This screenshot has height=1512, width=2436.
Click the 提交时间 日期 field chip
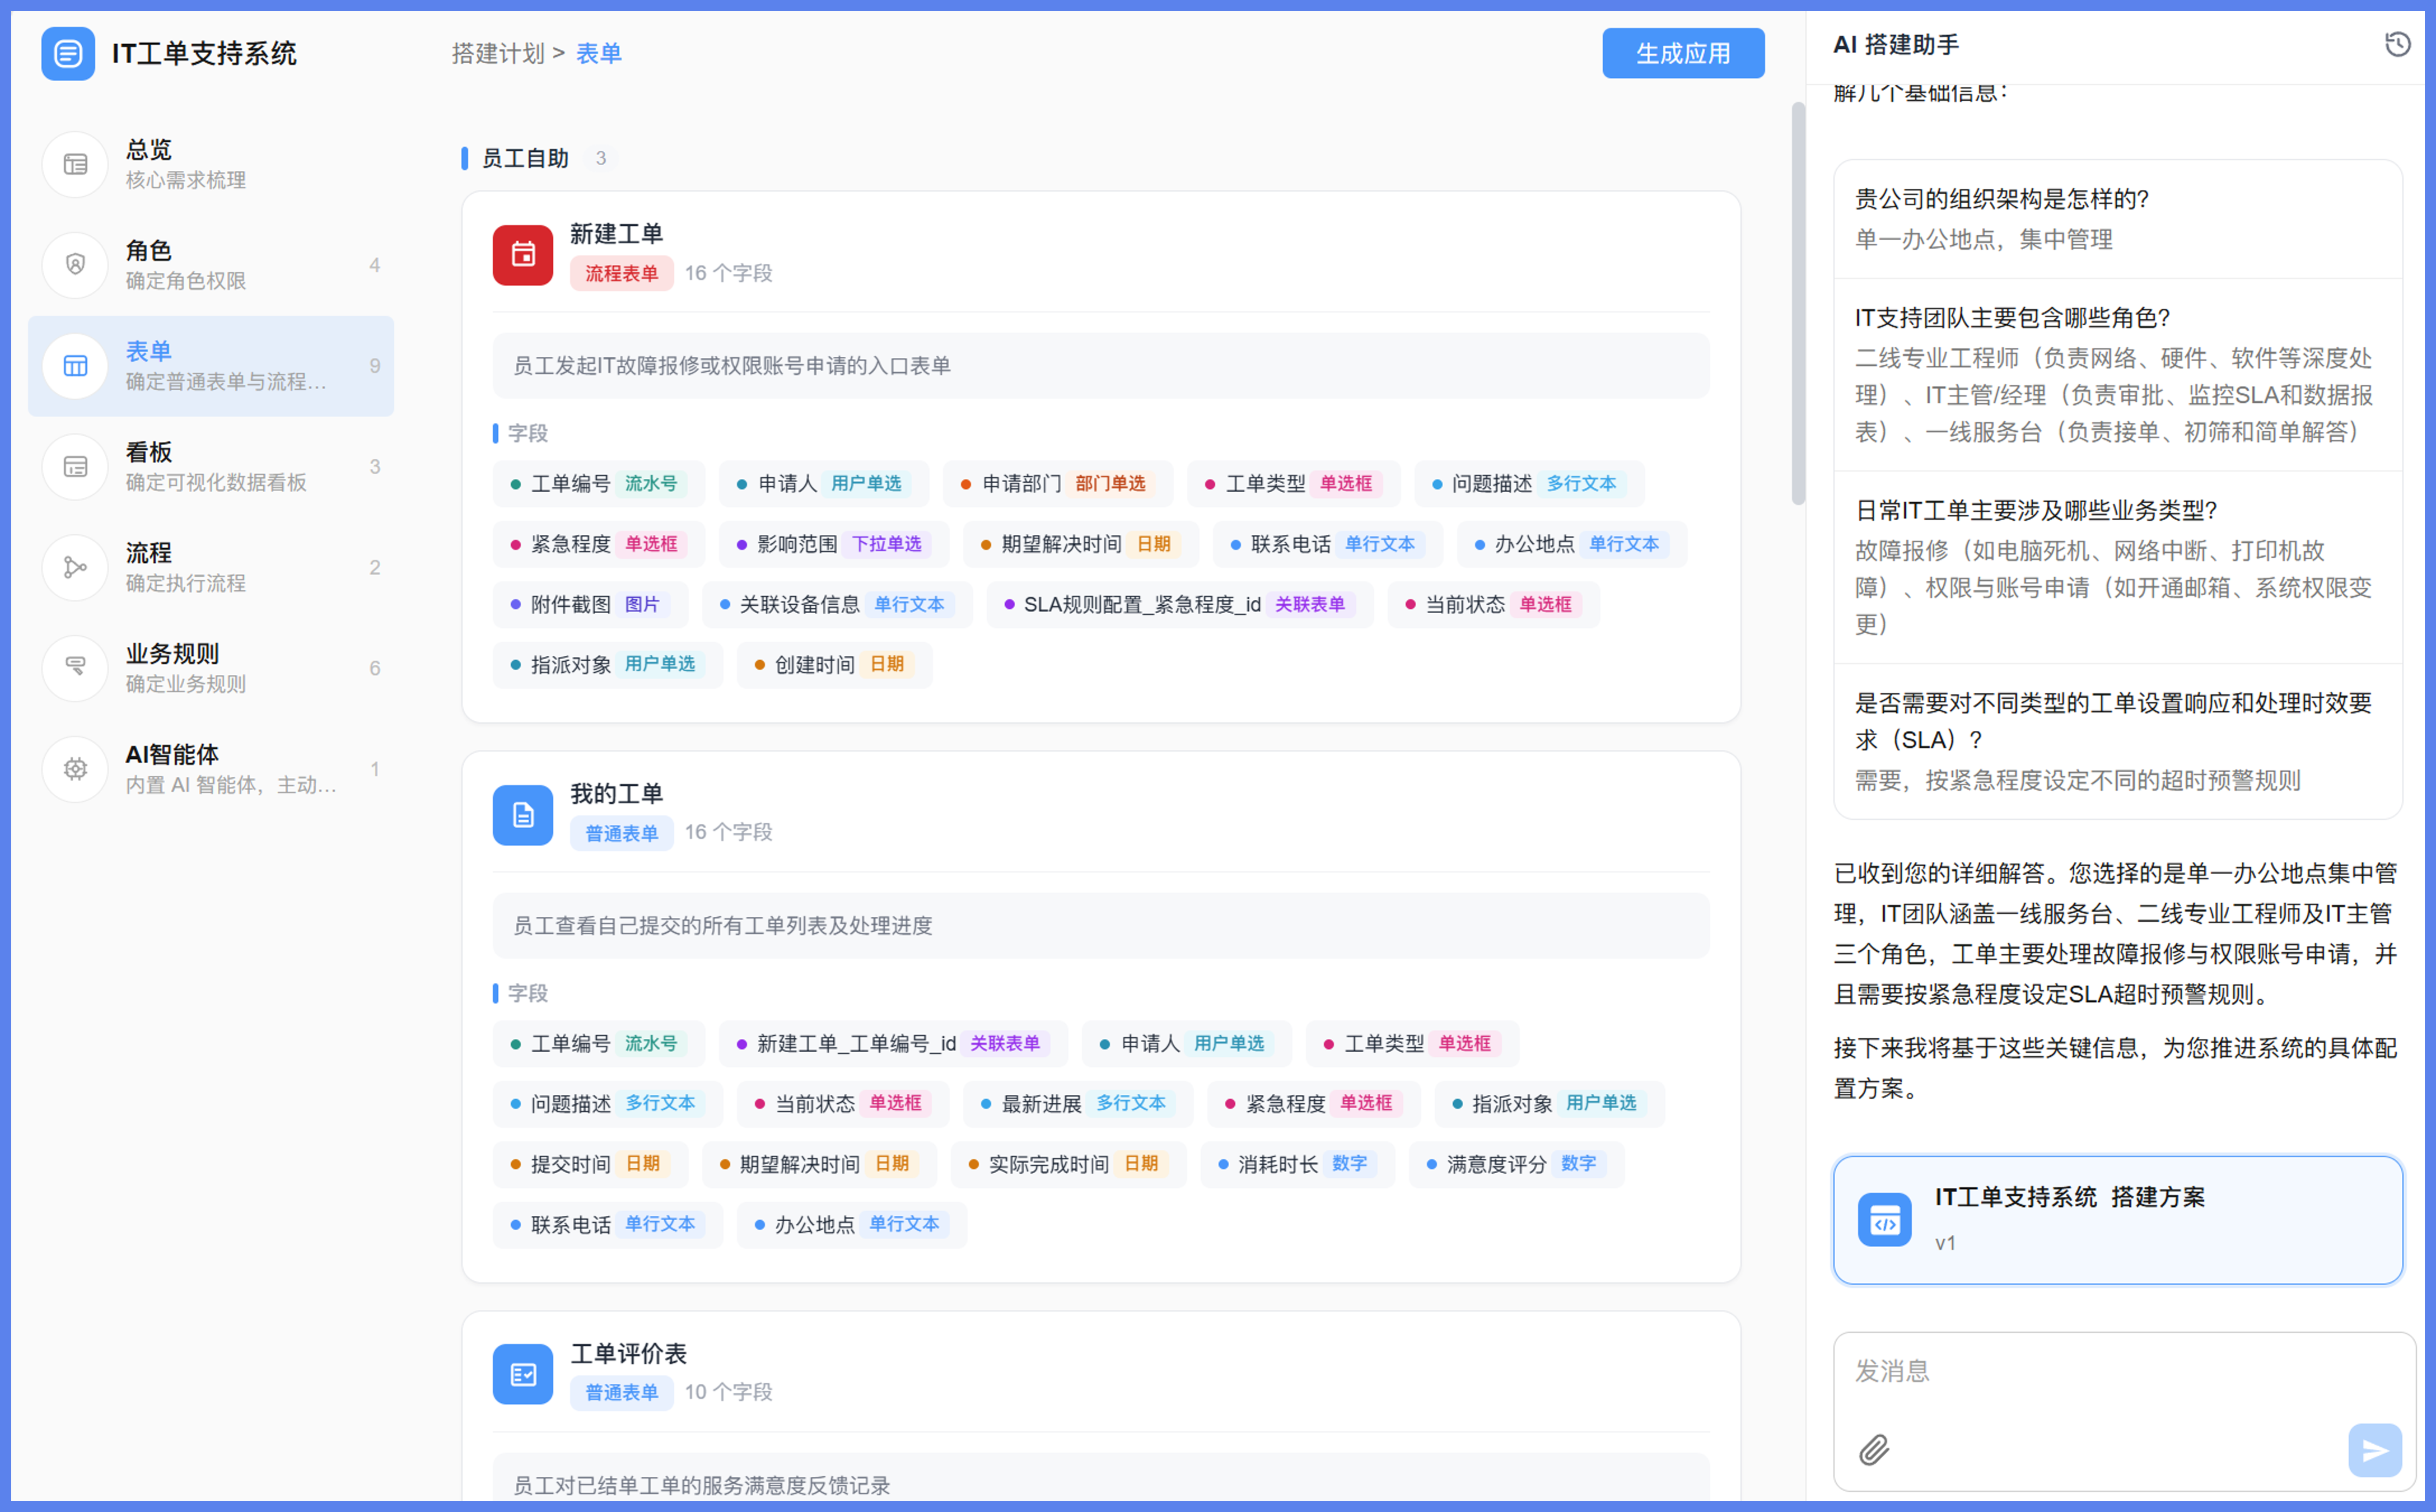point(591,1164)
